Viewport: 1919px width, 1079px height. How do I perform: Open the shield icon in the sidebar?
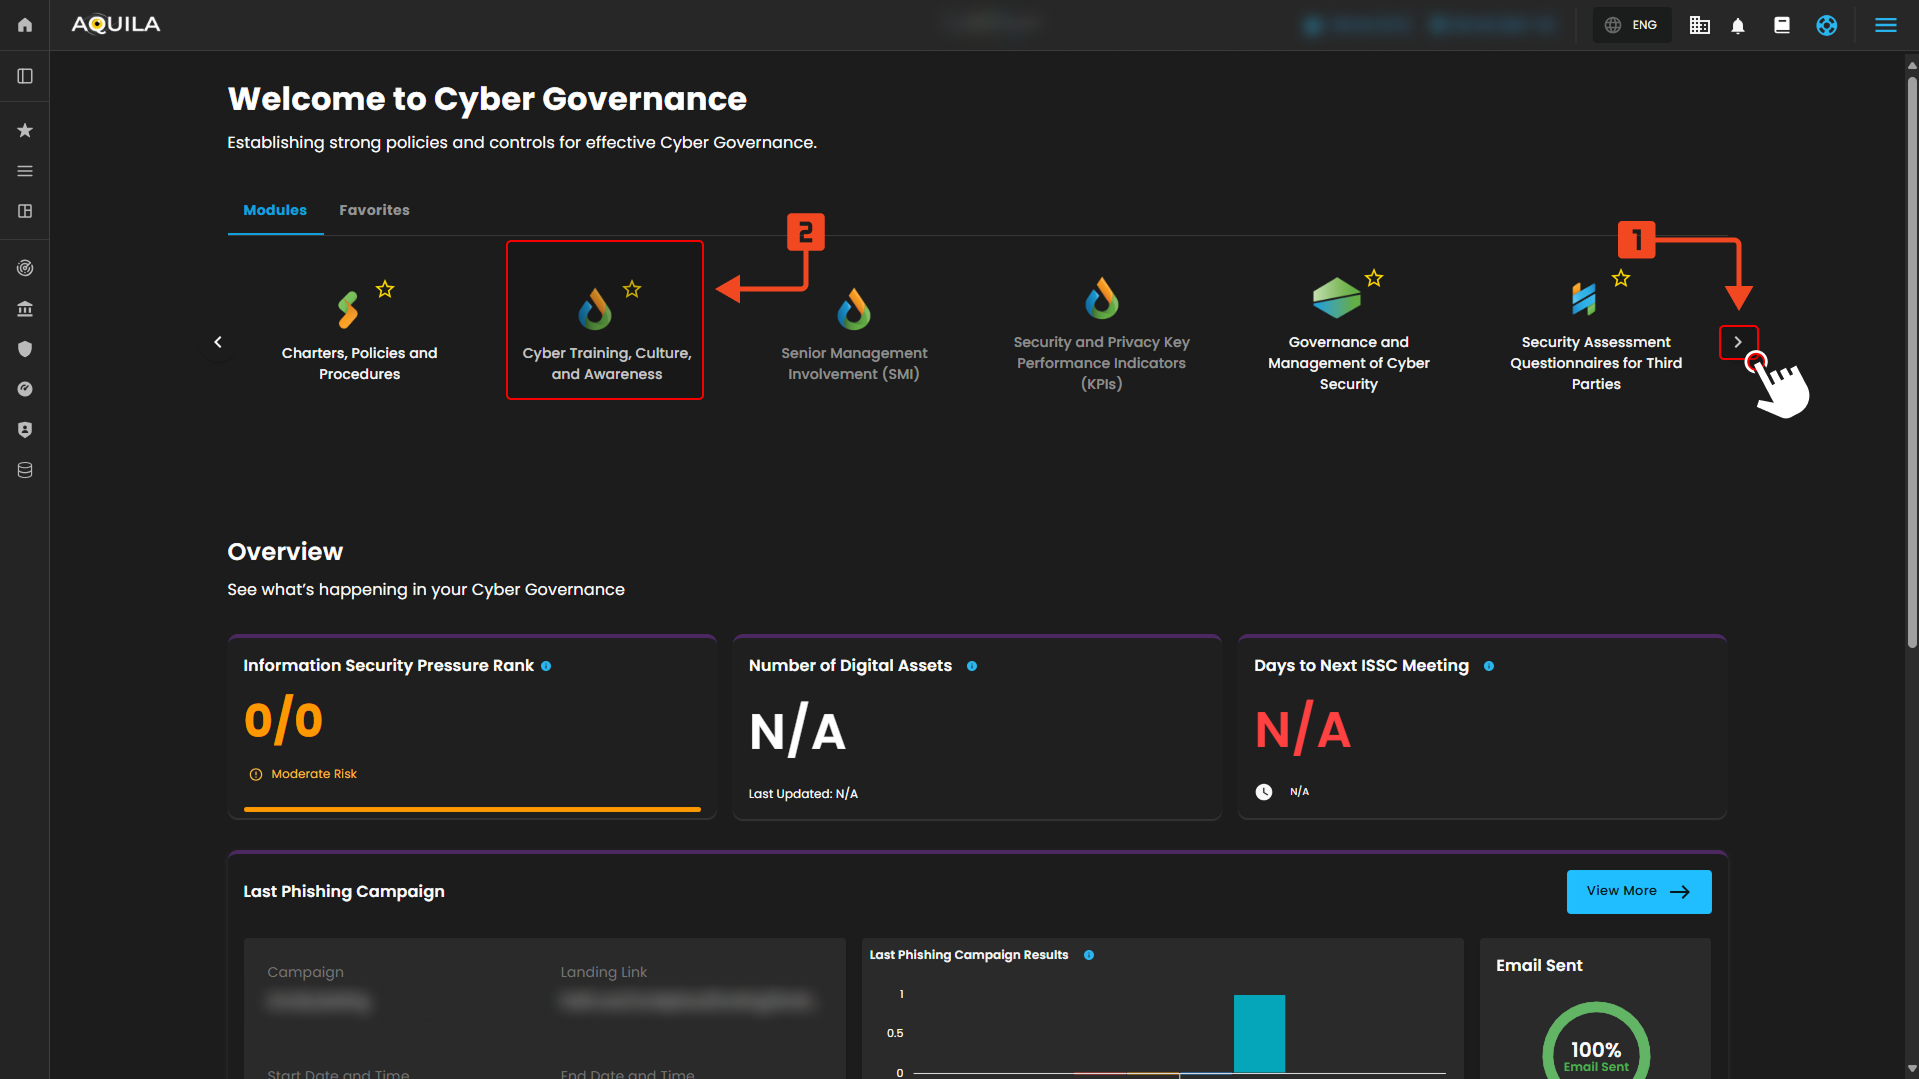point(25,349)
